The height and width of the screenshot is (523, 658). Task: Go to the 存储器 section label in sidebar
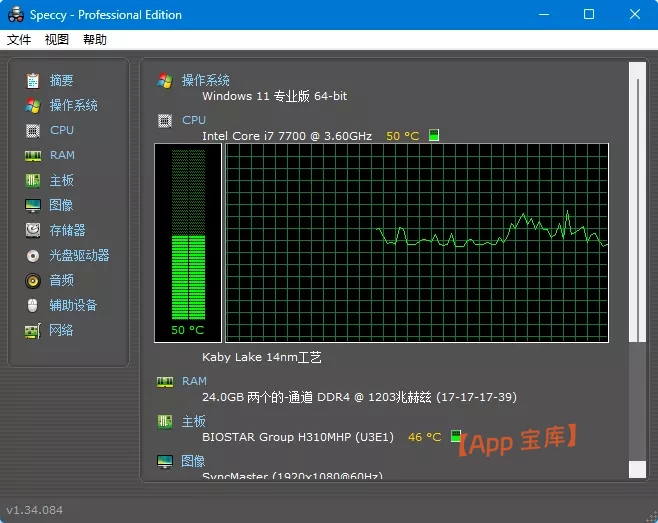pos(67,230)
